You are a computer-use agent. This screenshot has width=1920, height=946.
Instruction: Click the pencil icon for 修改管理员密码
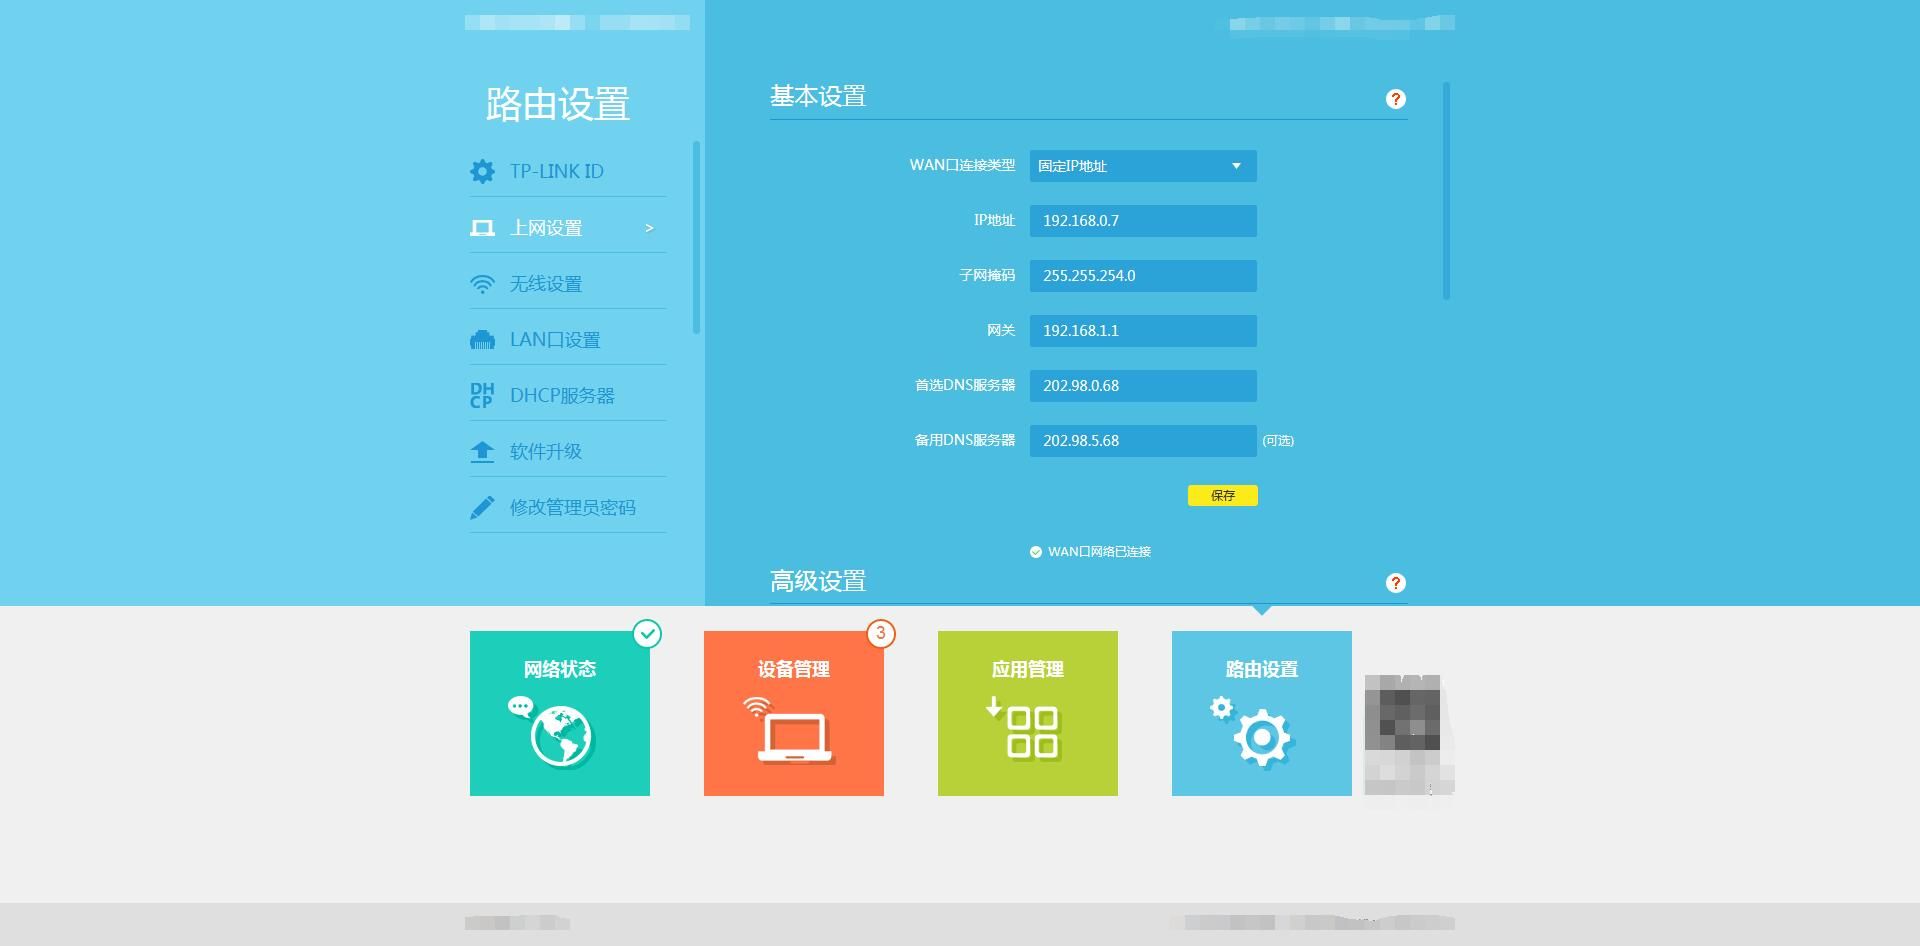click(x=482, y=508)
